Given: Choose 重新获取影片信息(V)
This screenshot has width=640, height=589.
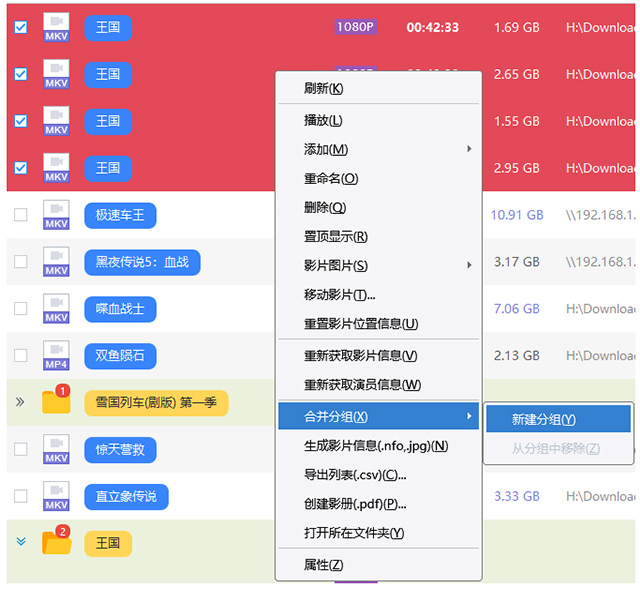Looking at the screenshot, I should (378, 356).
